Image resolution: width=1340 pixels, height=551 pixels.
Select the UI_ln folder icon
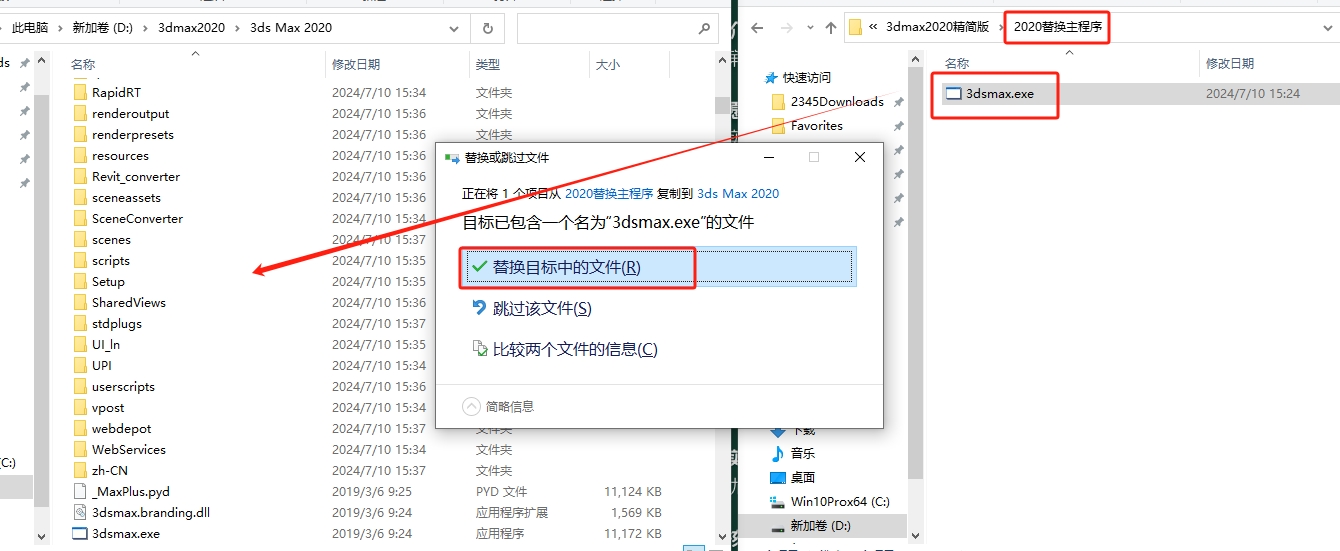81,344
